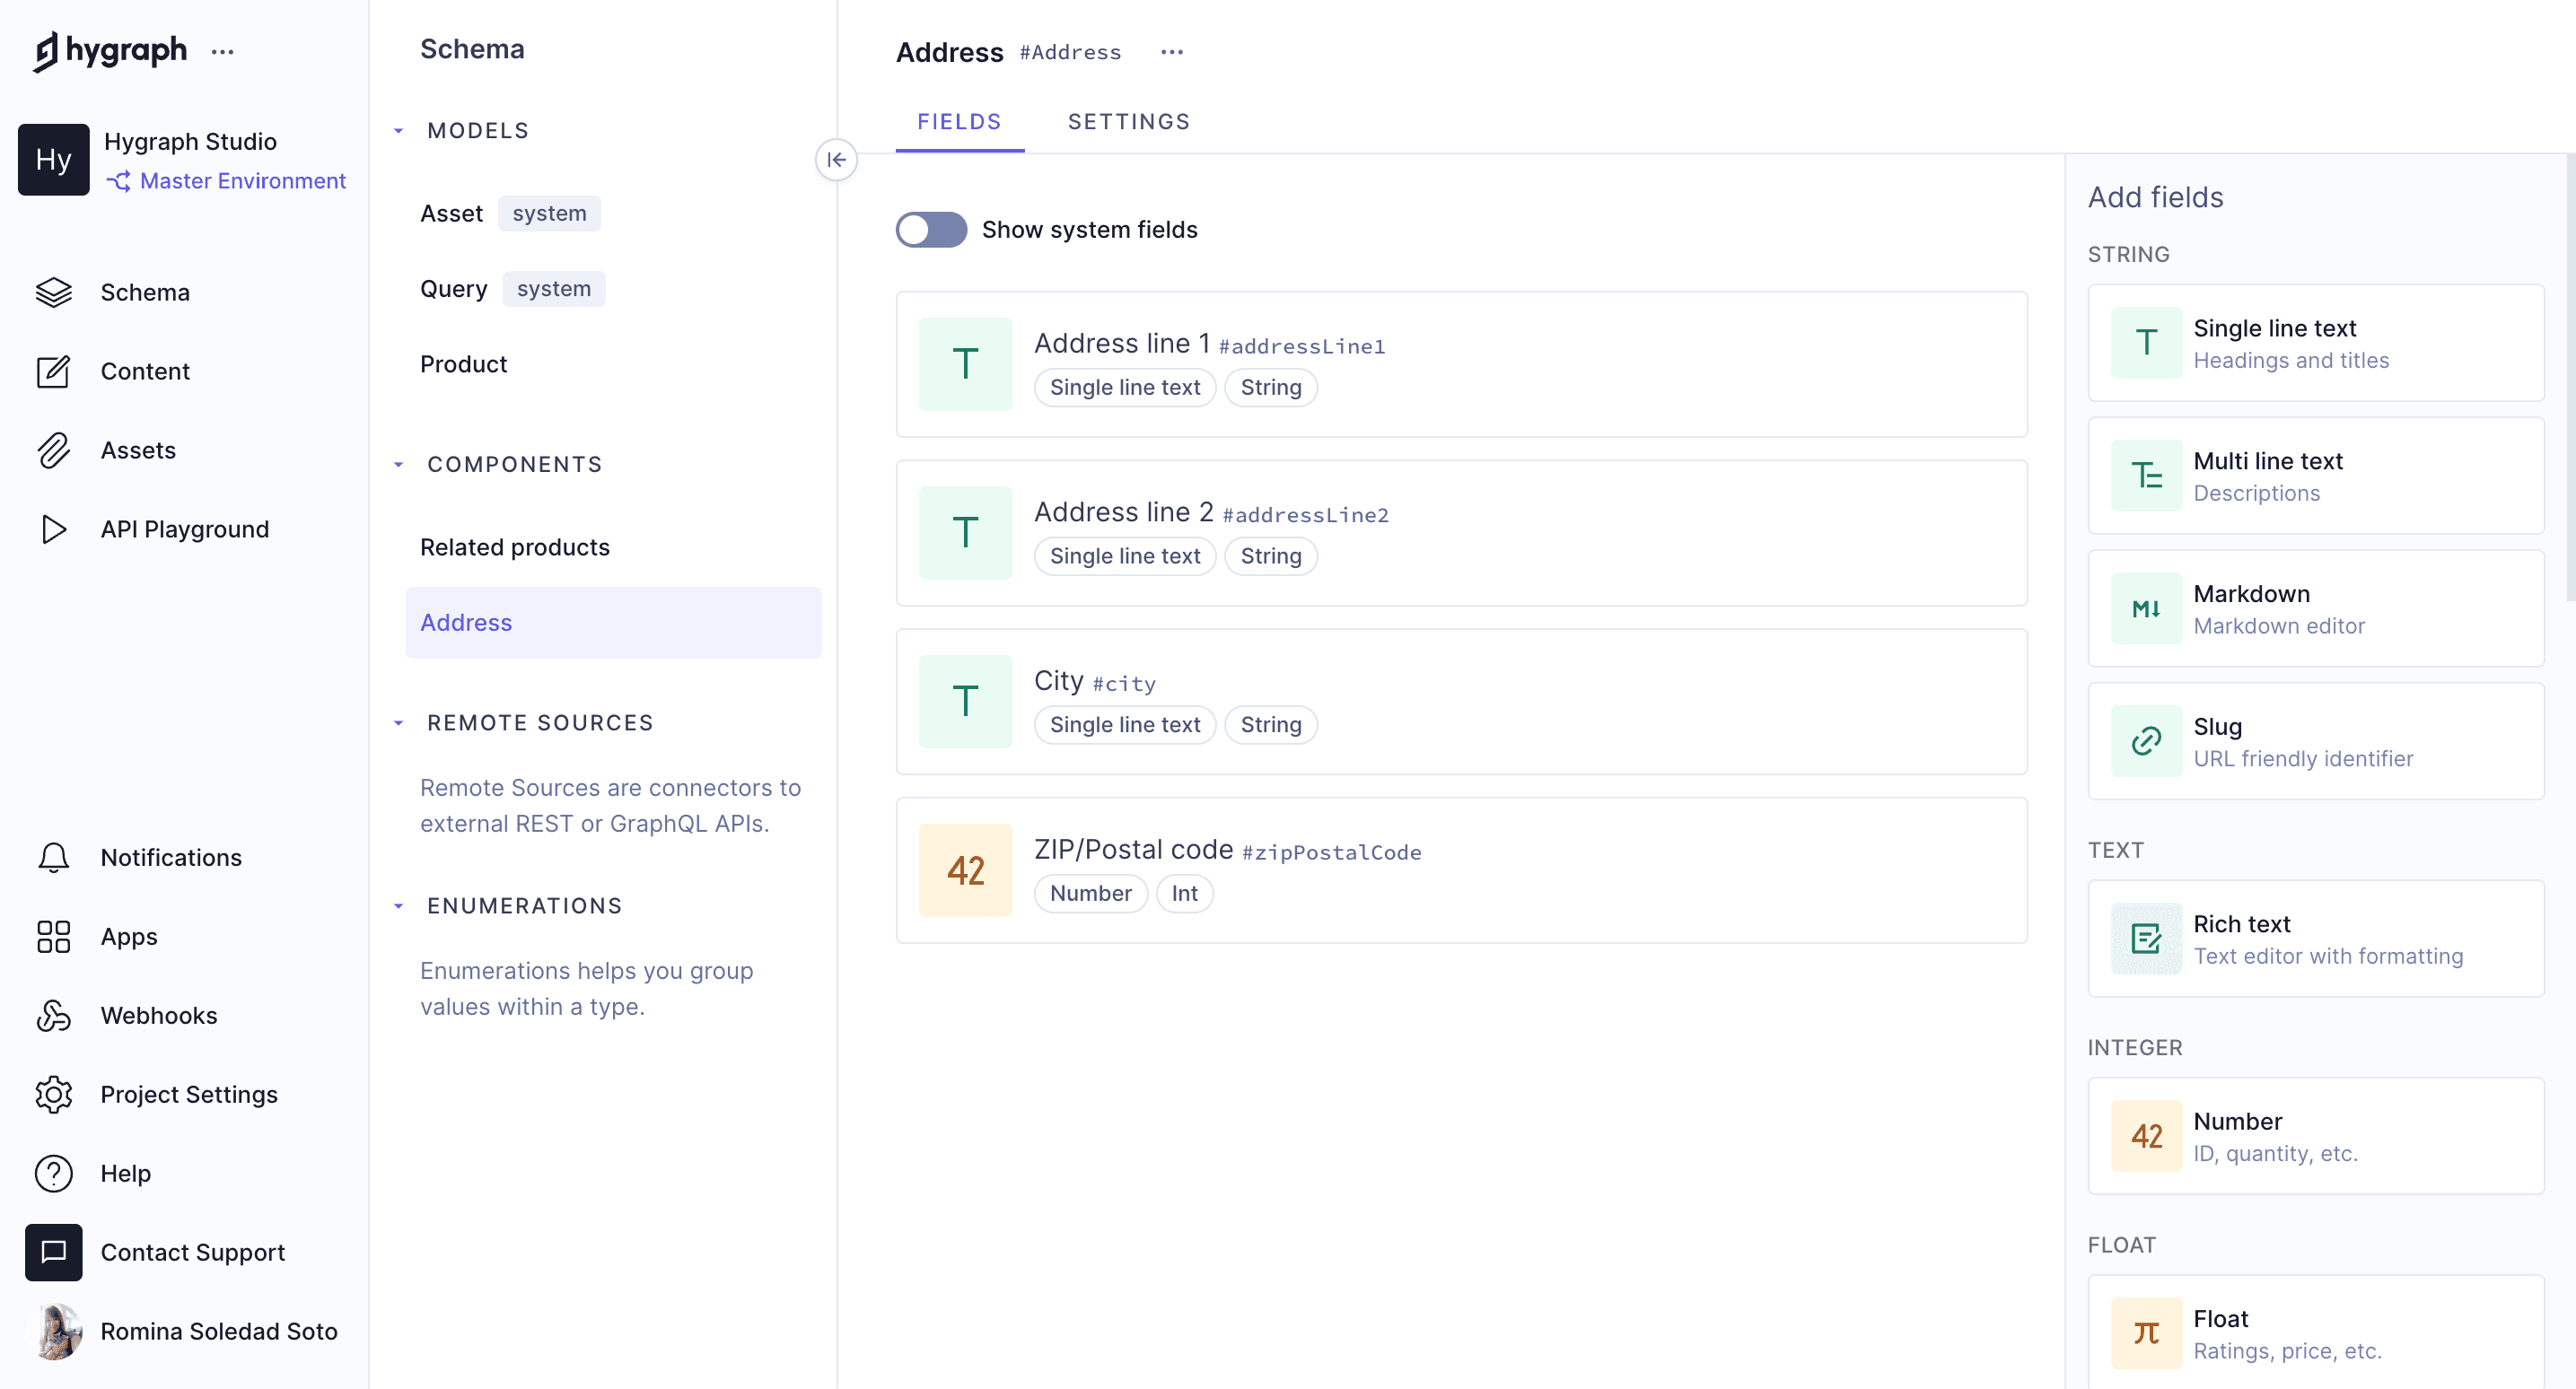
Task: Add a Slug field from Add fields
Action: click(x=2316, y=741)
